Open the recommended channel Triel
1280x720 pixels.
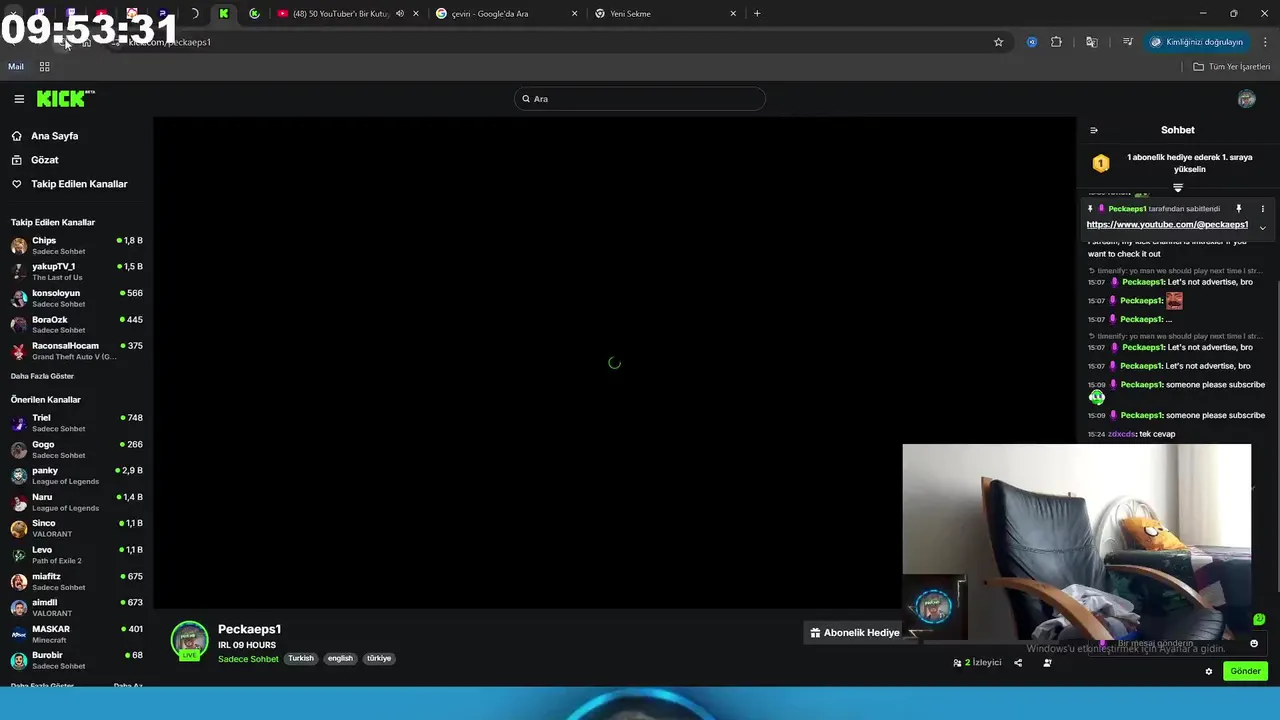[x=76, y=422]
